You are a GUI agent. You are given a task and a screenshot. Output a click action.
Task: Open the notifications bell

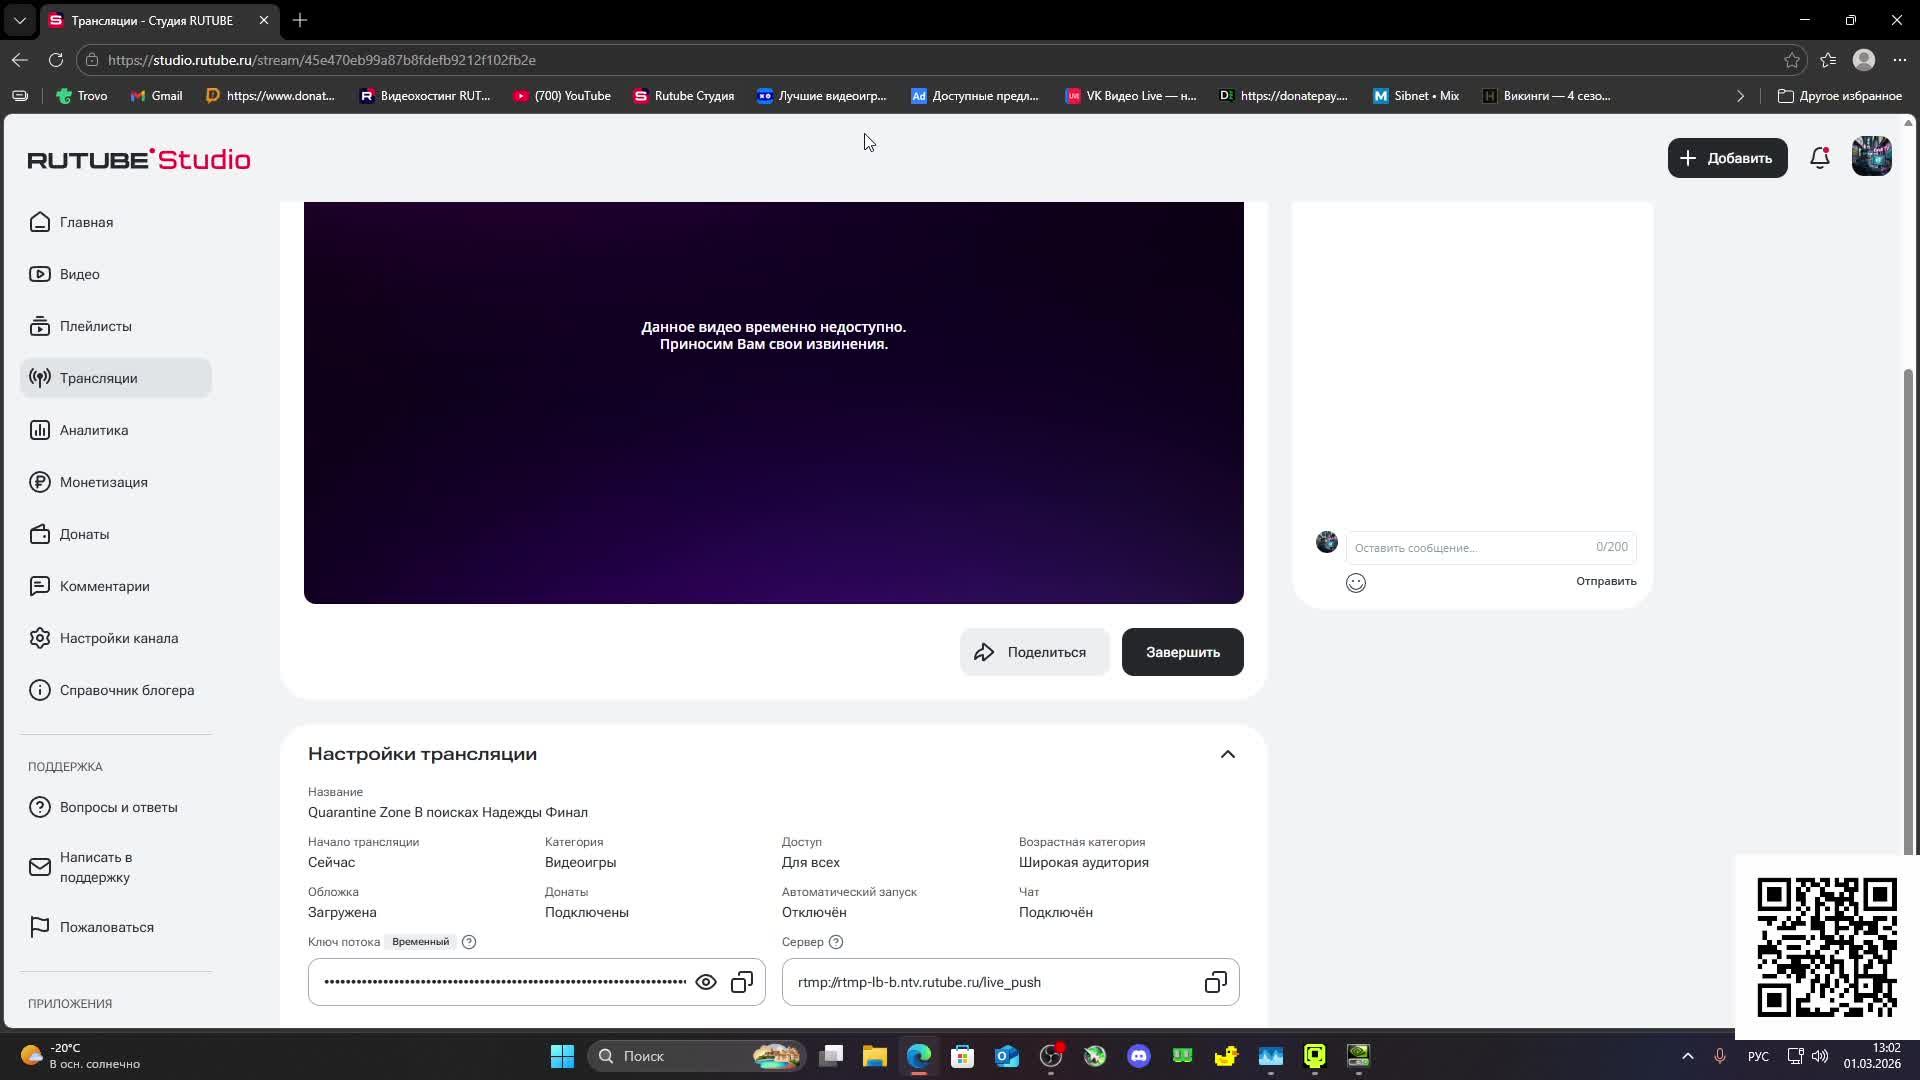click(1820, 158)
